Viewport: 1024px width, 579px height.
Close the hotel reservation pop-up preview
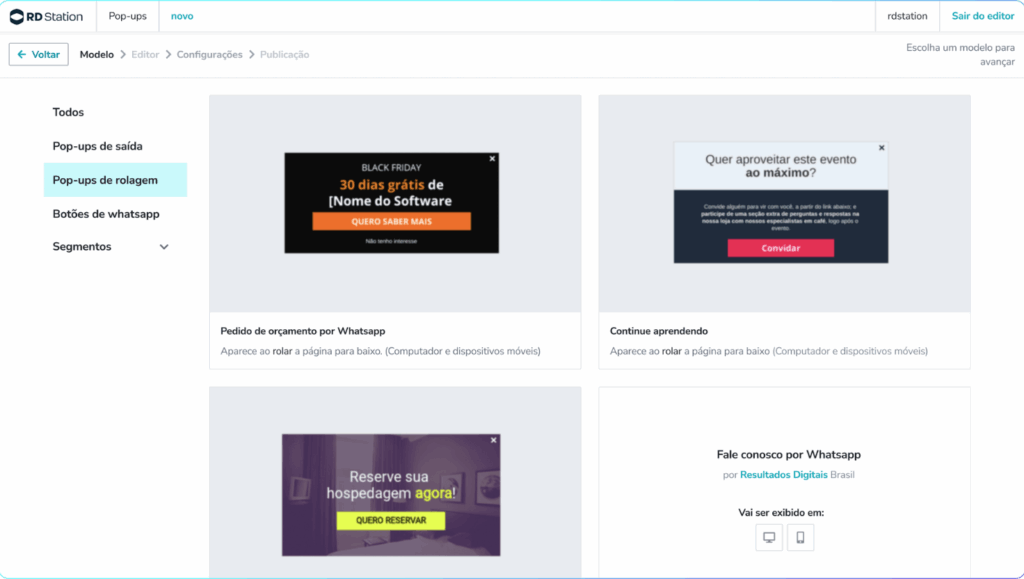[493, 440]
